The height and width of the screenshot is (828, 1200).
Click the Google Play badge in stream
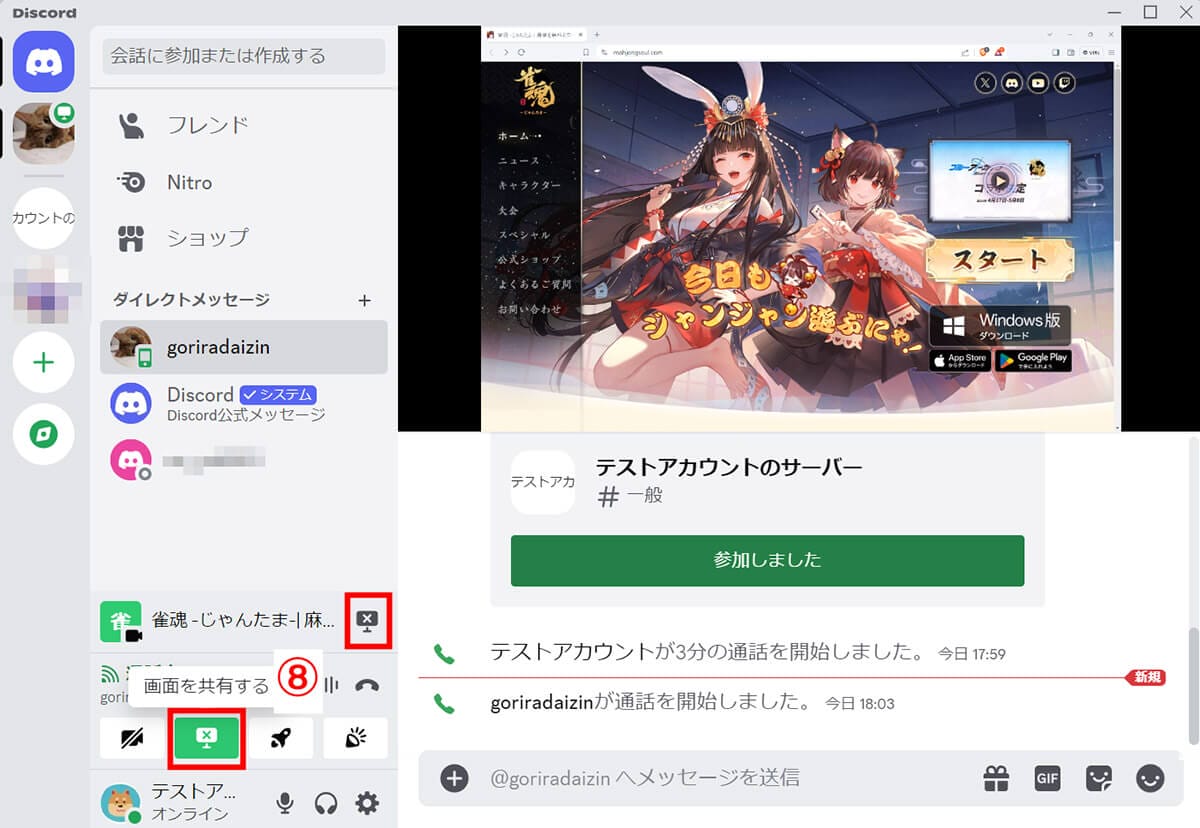click(x=1033, y=360)
